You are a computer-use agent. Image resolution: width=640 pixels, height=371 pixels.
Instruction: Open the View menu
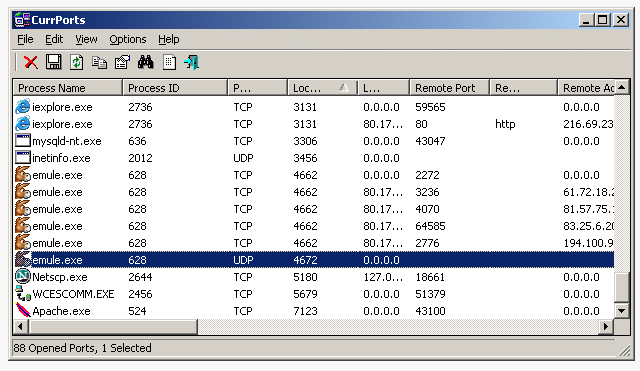tap(86, 39)
